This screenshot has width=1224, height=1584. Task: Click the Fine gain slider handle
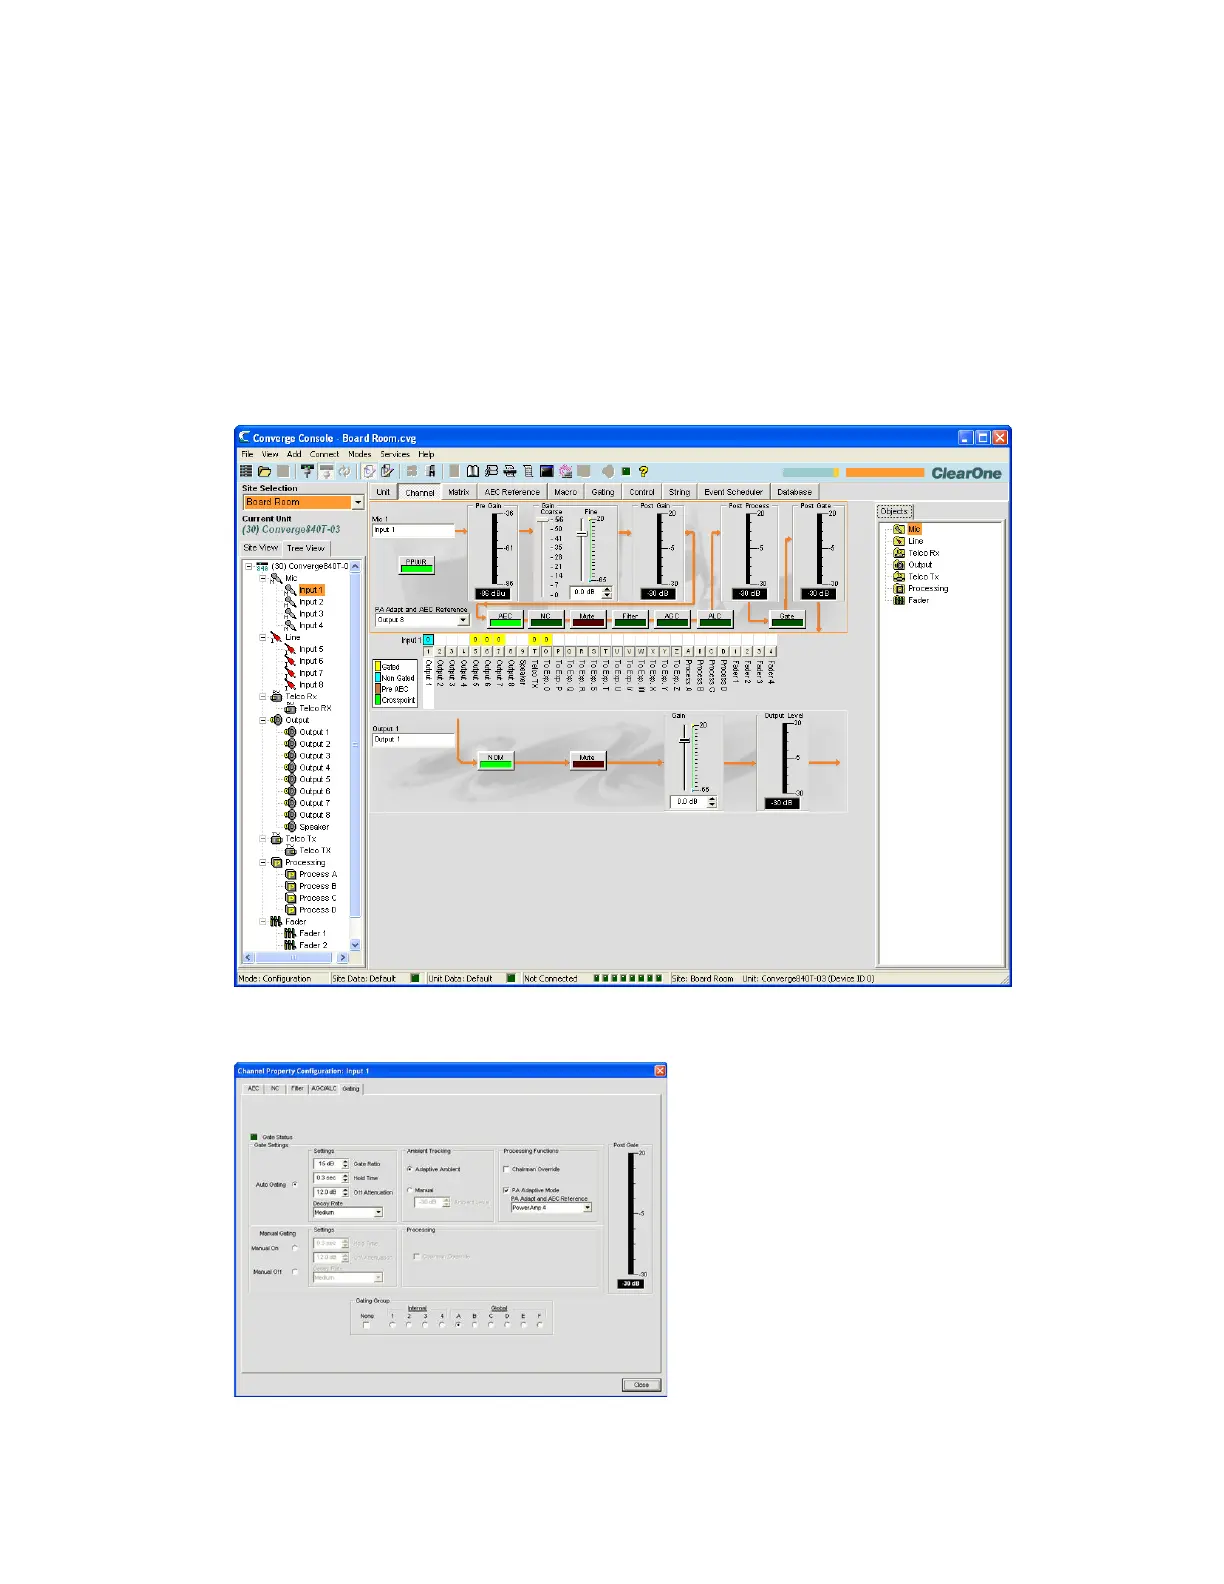pyautogui.click(x=581, y=533)
